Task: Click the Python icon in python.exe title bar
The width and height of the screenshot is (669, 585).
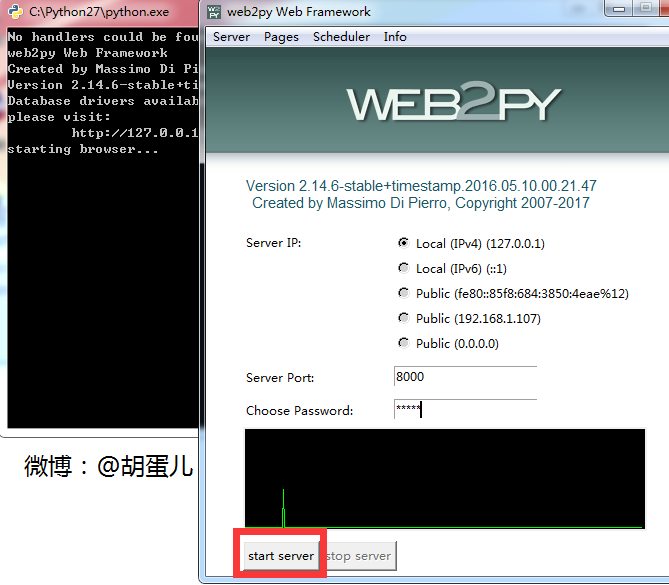Action: click(16, 12)
